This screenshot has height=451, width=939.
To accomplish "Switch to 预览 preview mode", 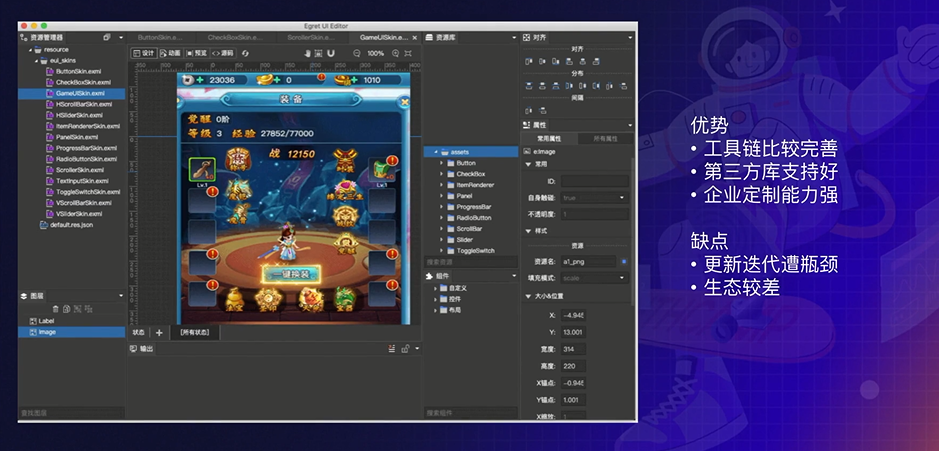I will coord(196,53).
